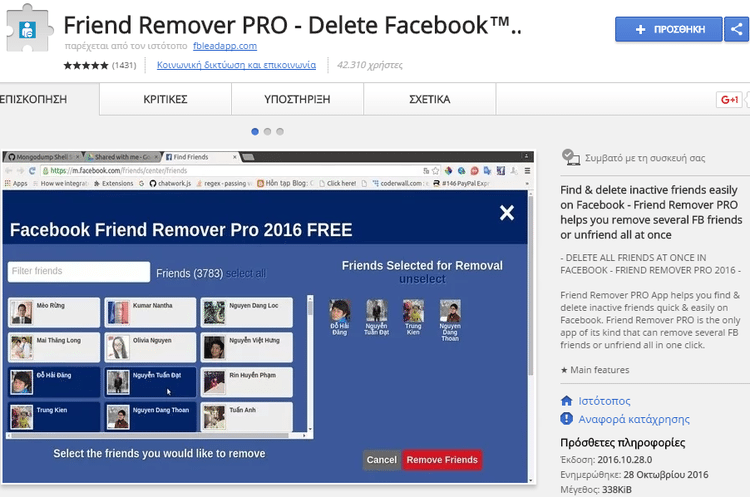The image size is (750, 497).
Task: Select friend Mèo Rừng
Action: 54,312
